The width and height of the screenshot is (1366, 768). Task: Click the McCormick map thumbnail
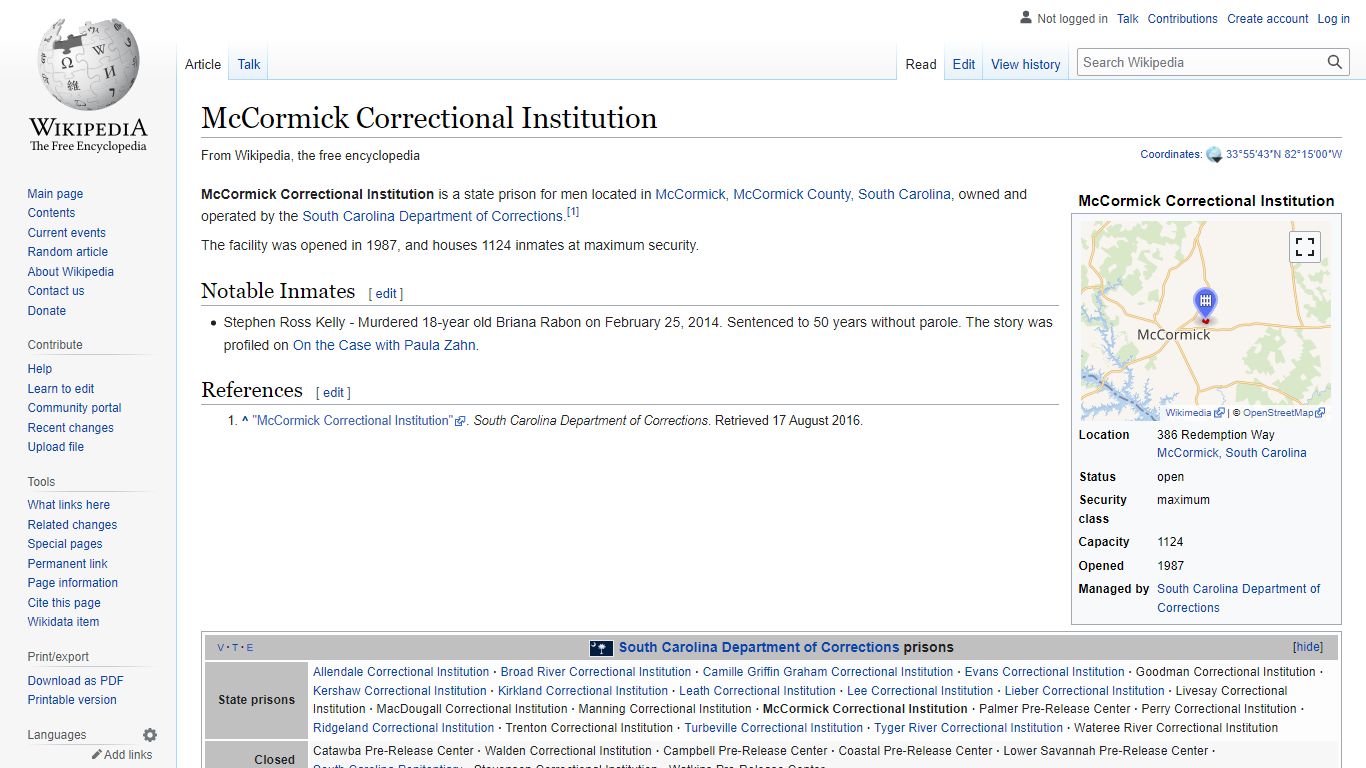(1206, 320)
